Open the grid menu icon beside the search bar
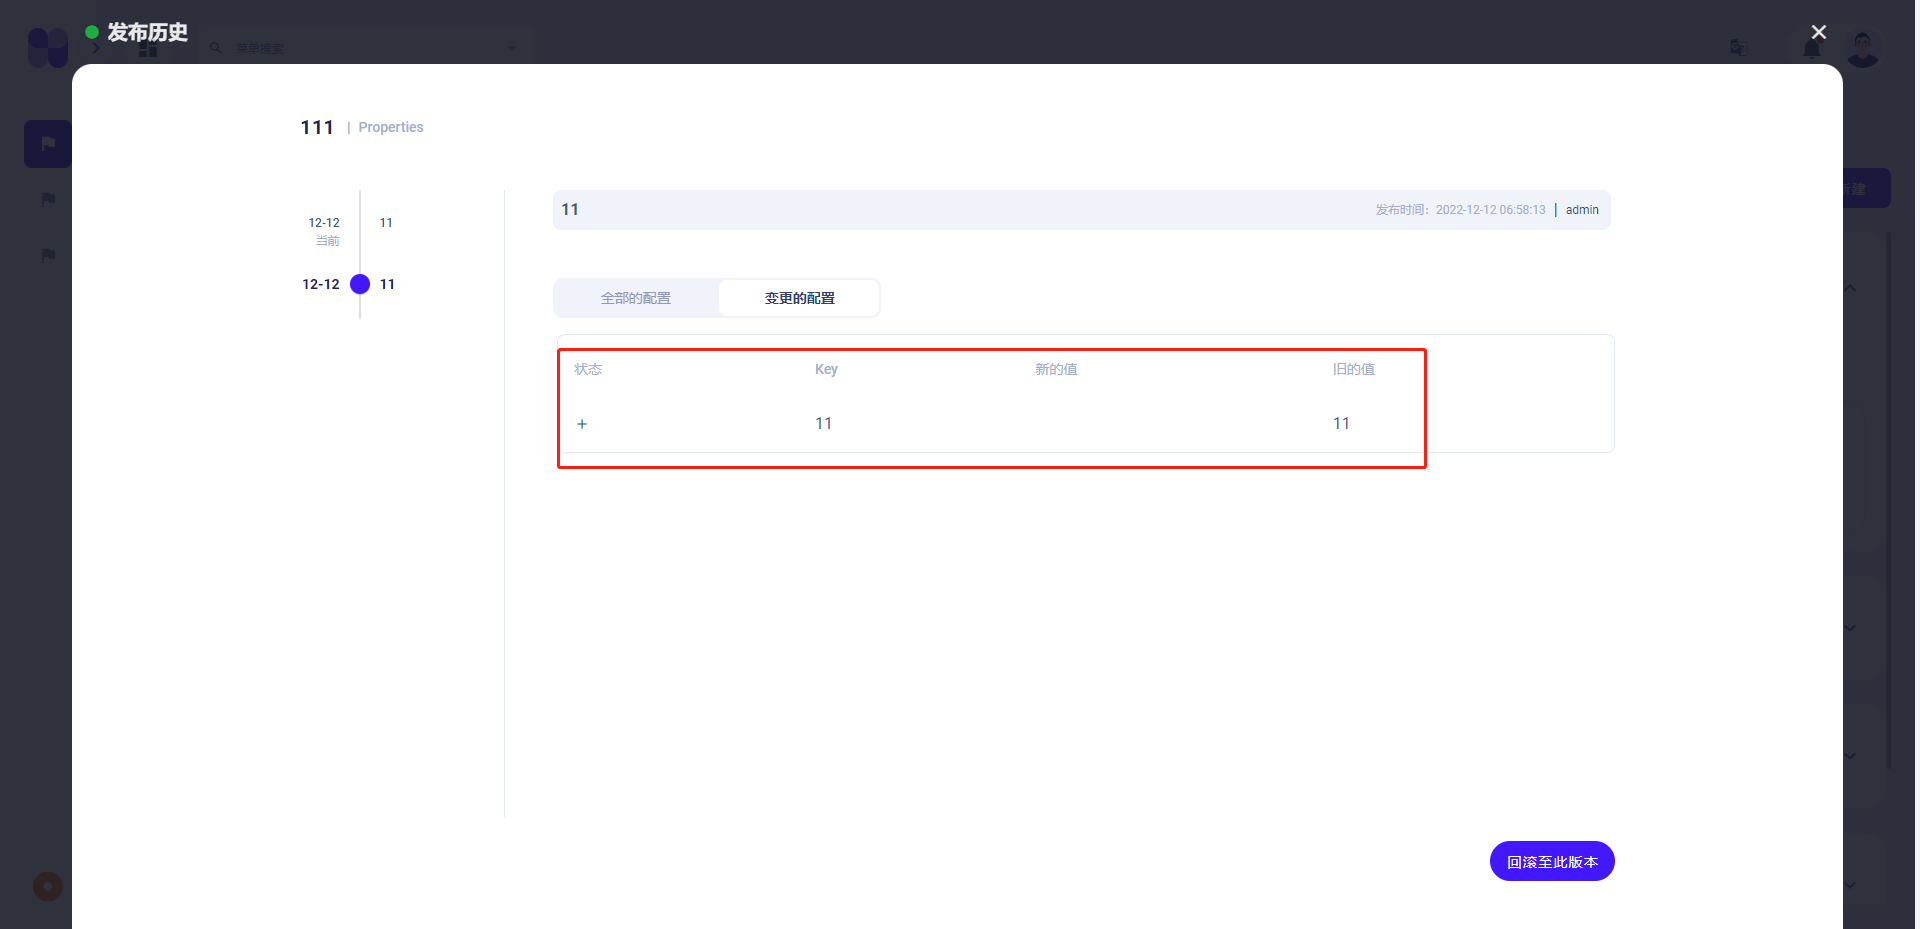 click(x=148, y=47)
